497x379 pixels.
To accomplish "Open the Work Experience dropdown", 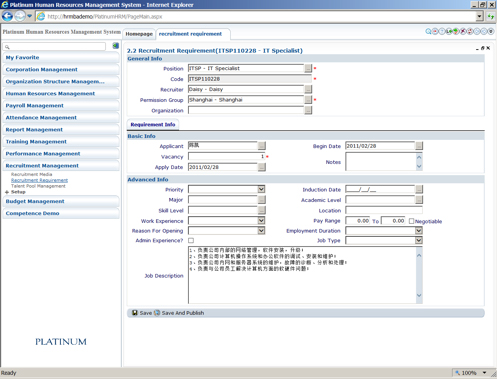I will coord(261,221).
